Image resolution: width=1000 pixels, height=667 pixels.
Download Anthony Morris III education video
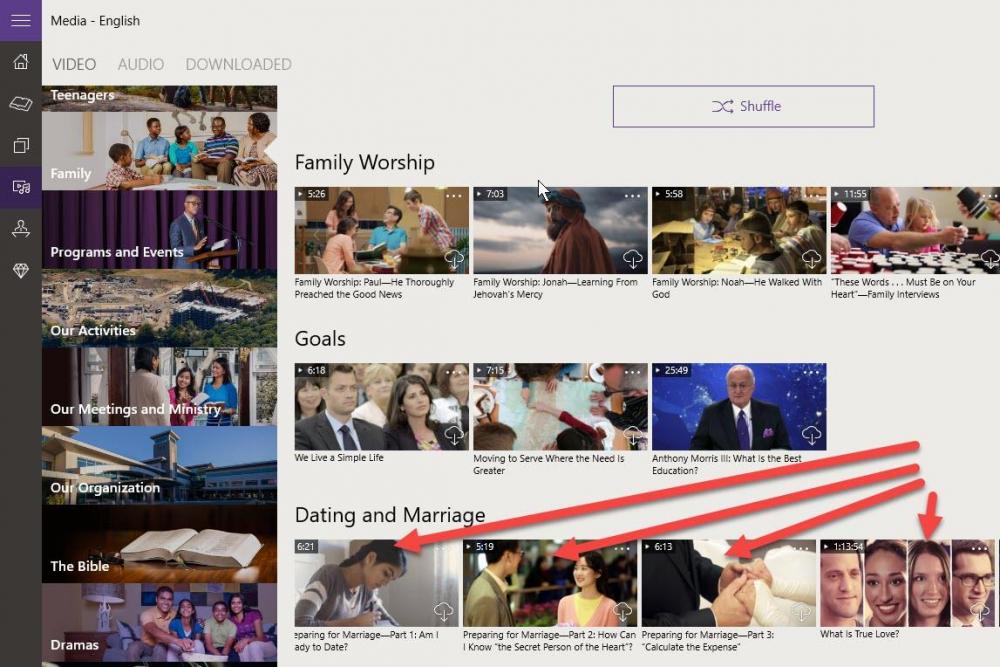pos(811,435)
